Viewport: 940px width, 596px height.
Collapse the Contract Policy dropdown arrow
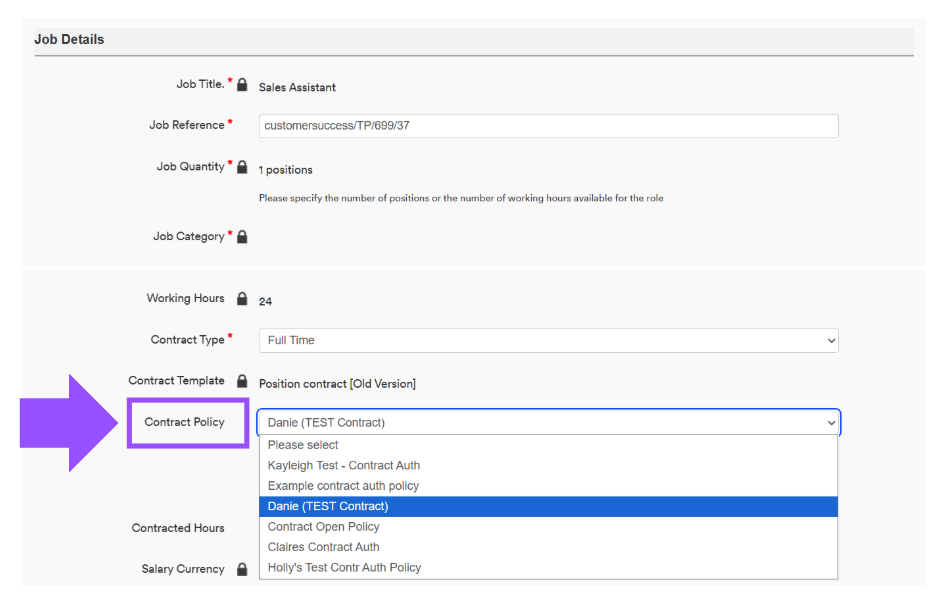coord(831,423)
